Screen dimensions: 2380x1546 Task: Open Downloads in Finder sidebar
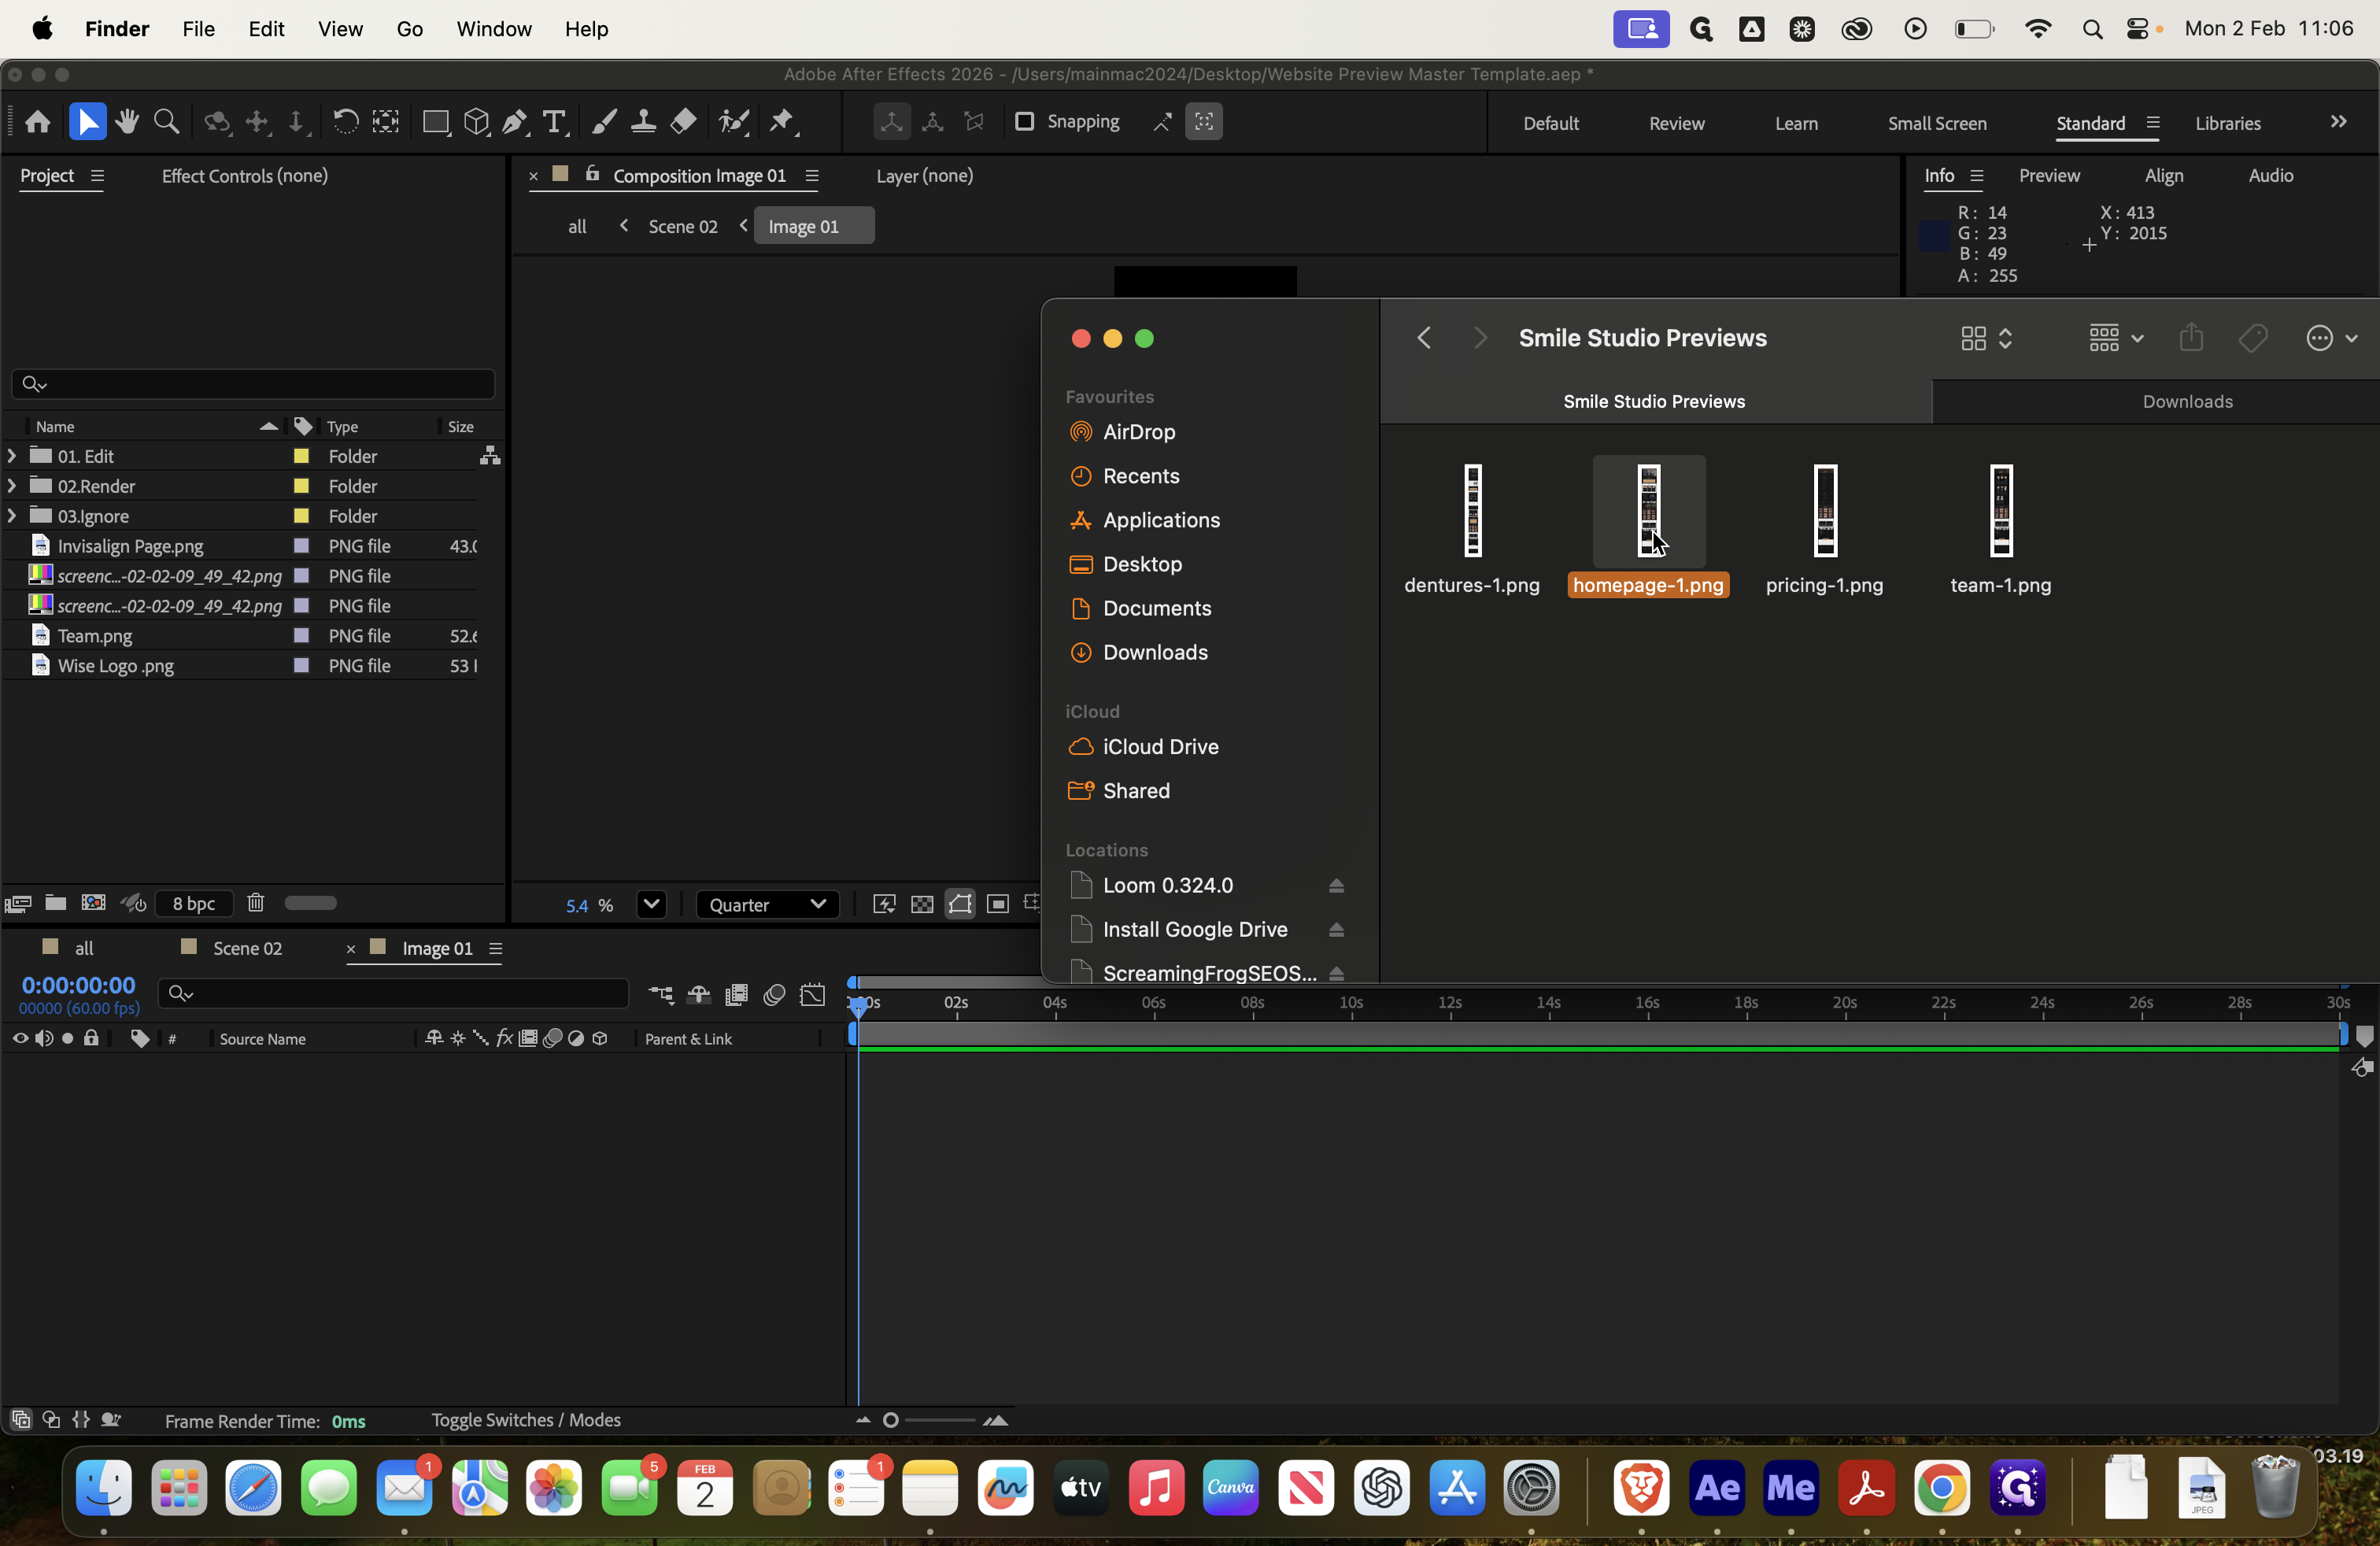tap(1156, 652)
